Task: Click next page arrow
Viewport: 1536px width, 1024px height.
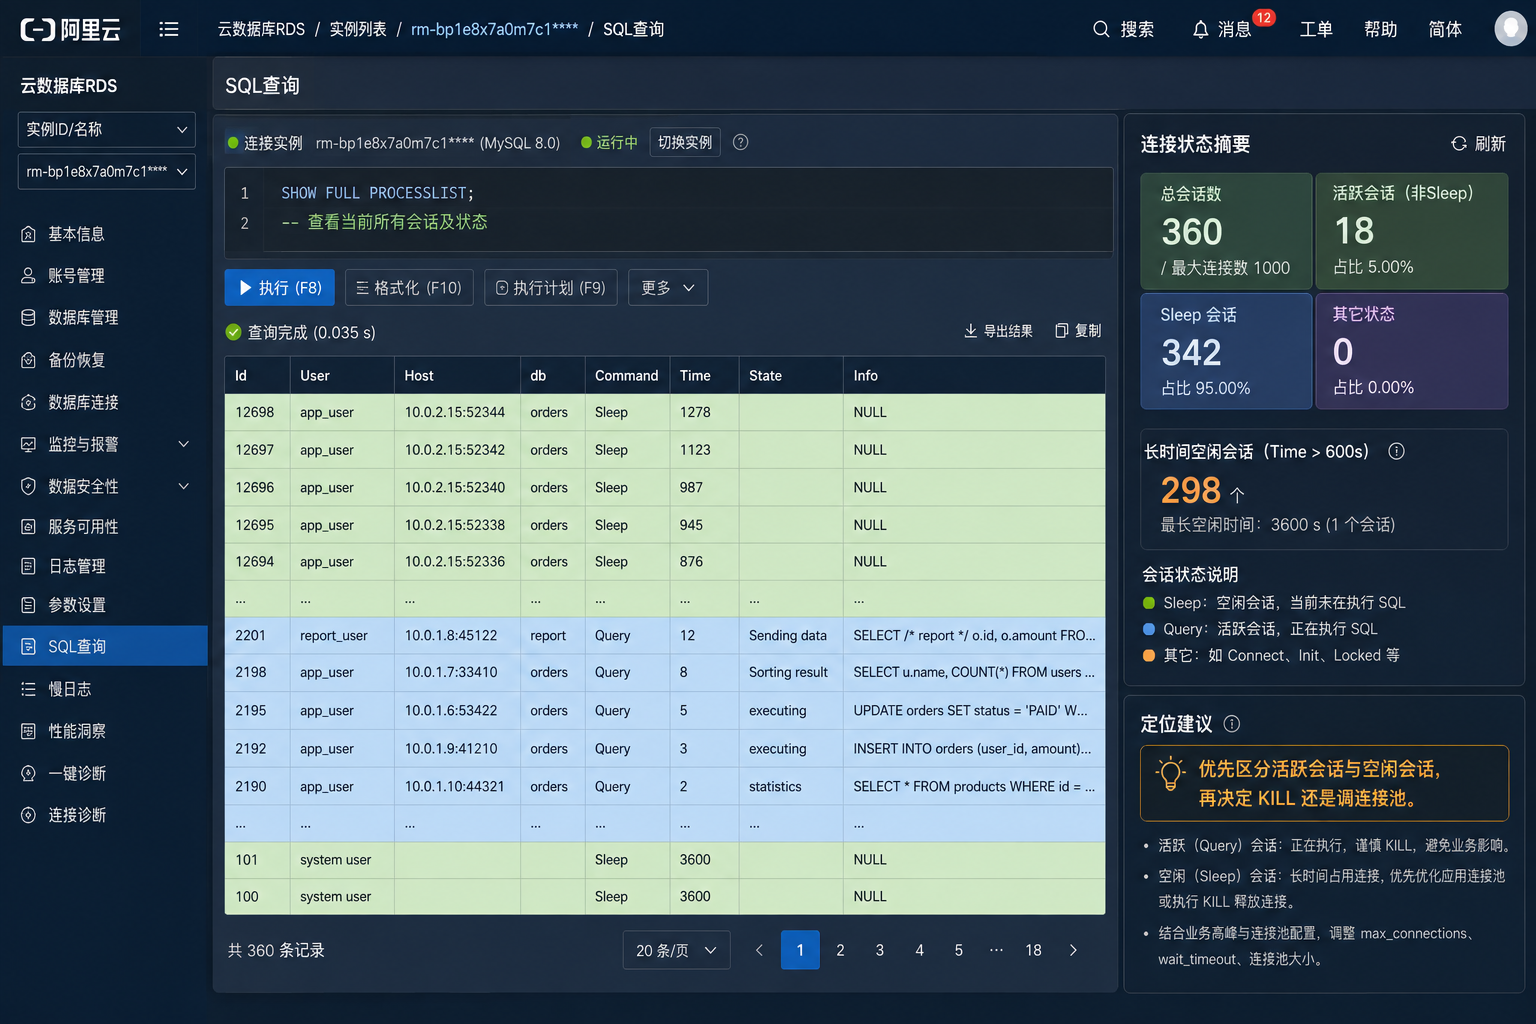Action: (1073, 950)
